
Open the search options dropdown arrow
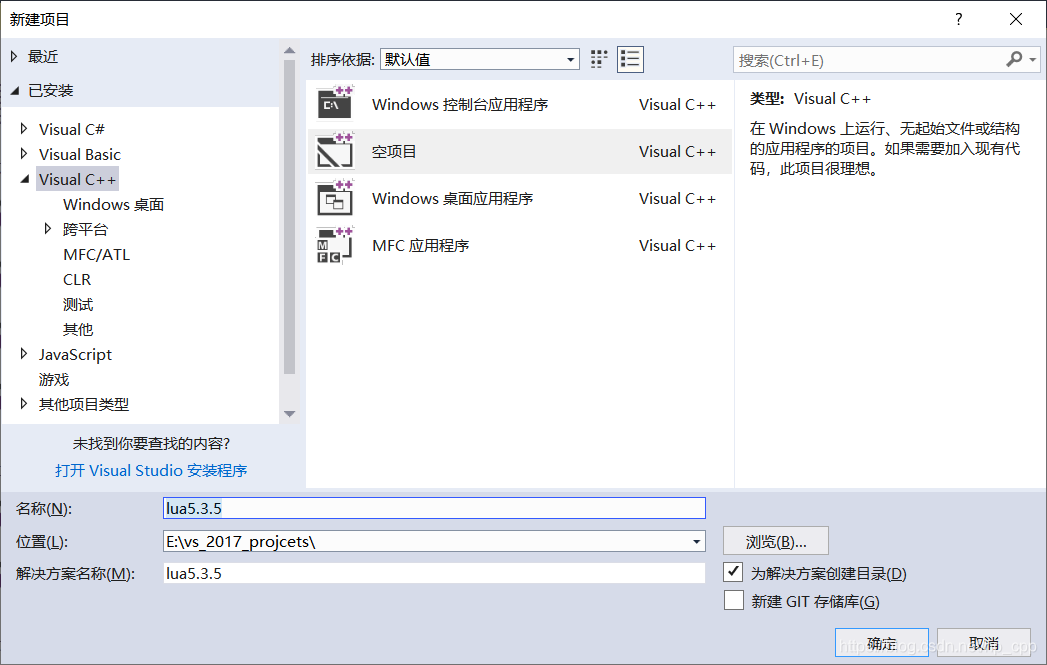coord(1033,60)
